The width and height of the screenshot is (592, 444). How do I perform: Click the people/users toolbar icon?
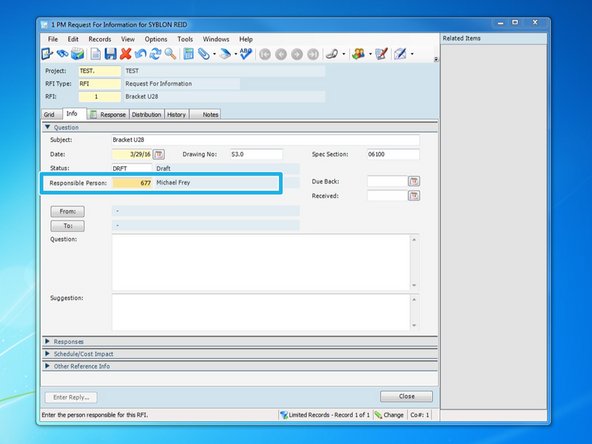358,54
